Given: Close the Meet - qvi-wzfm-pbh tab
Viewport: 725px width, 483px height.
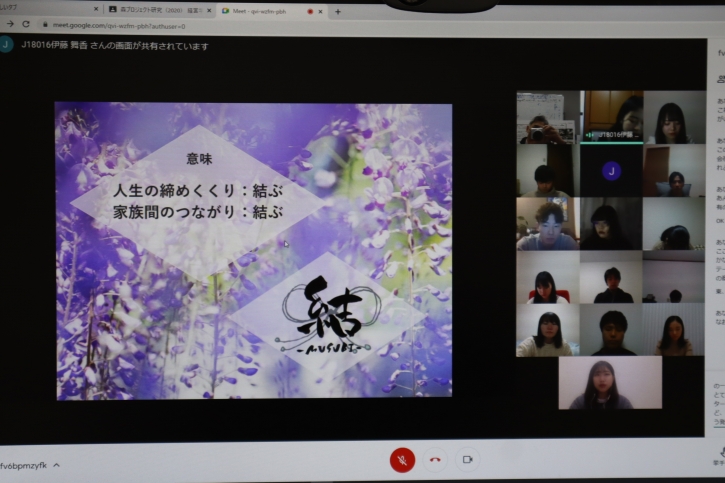Looking at the screenshot, I should click(x=320, y=12).
